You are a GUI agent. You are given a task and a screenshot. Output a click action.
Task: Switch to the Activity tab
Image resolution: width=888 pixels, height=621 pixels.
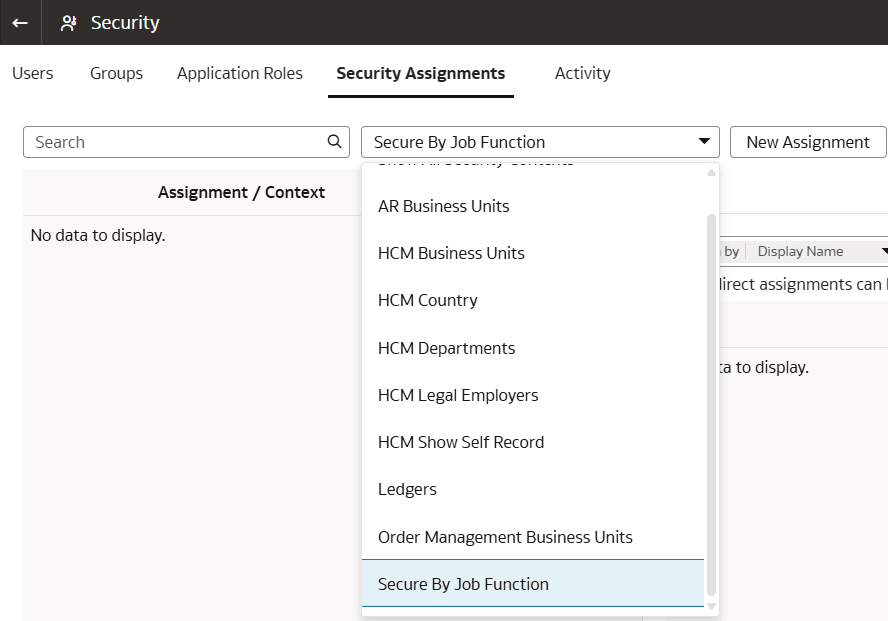[582, 73]
